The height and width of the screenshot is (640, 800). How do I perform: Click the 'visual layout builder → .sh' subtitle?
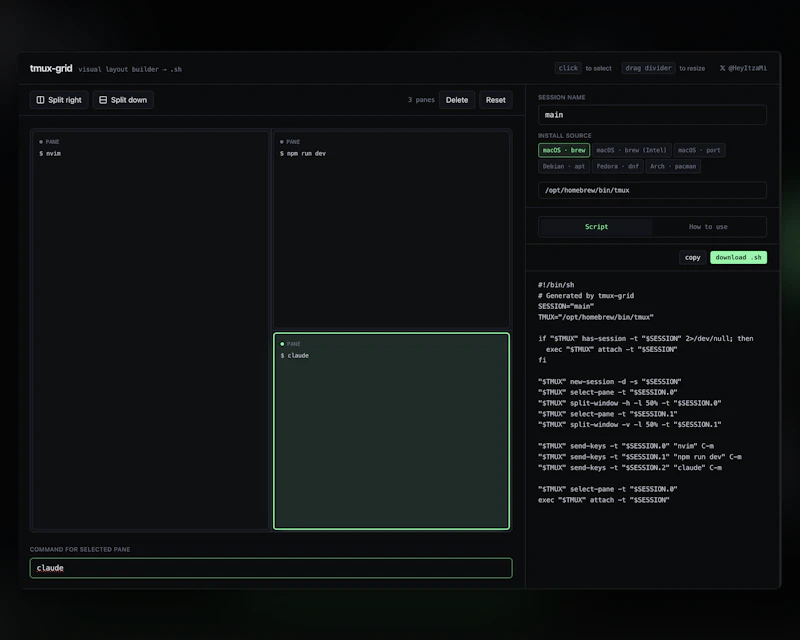tap(130, 69)
